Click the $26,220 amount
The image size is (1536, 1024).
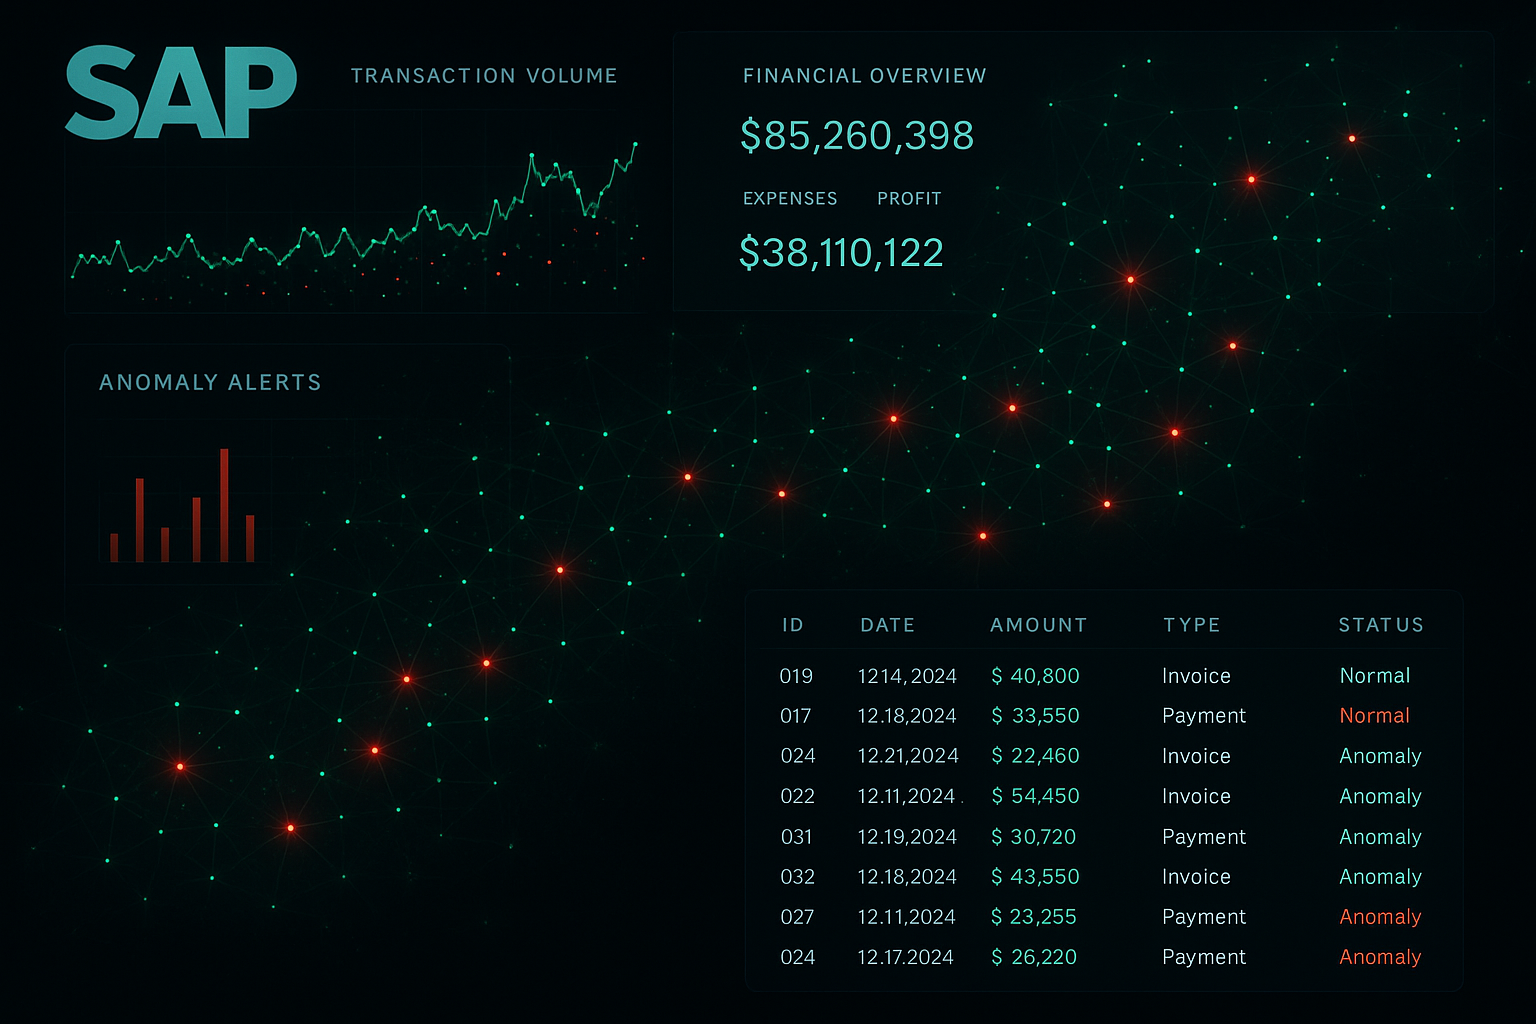click(x=1033, y=957)
